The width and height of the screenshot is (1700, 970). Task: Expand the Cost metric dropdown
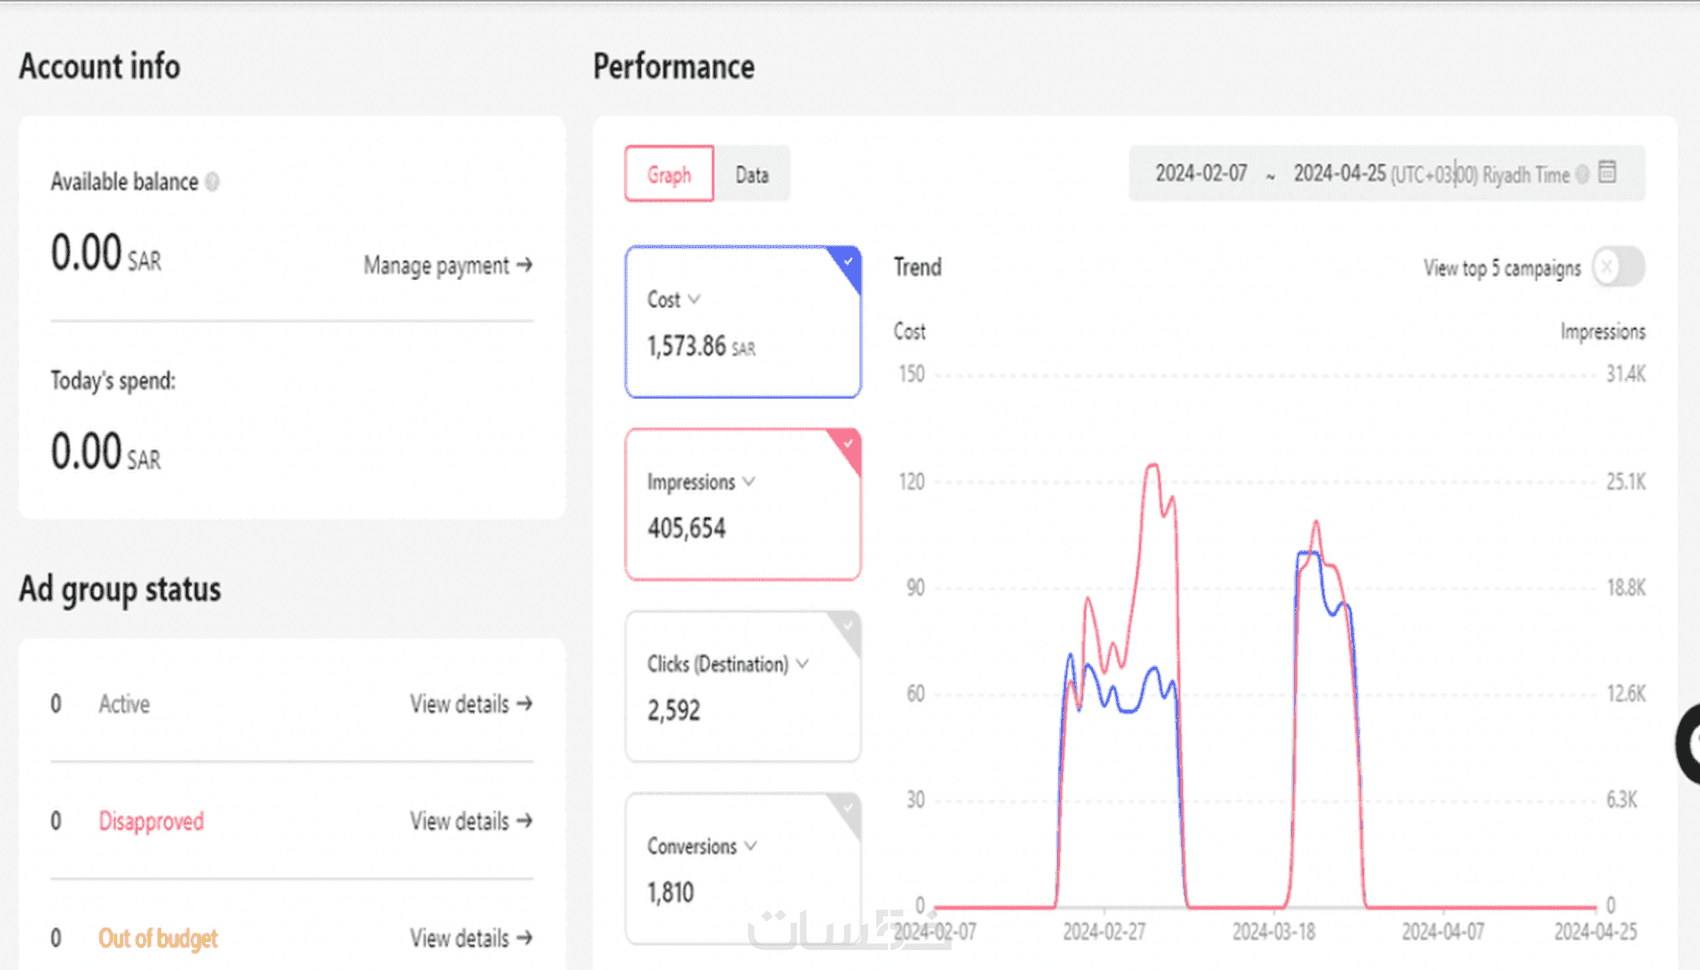coord(694,299)
